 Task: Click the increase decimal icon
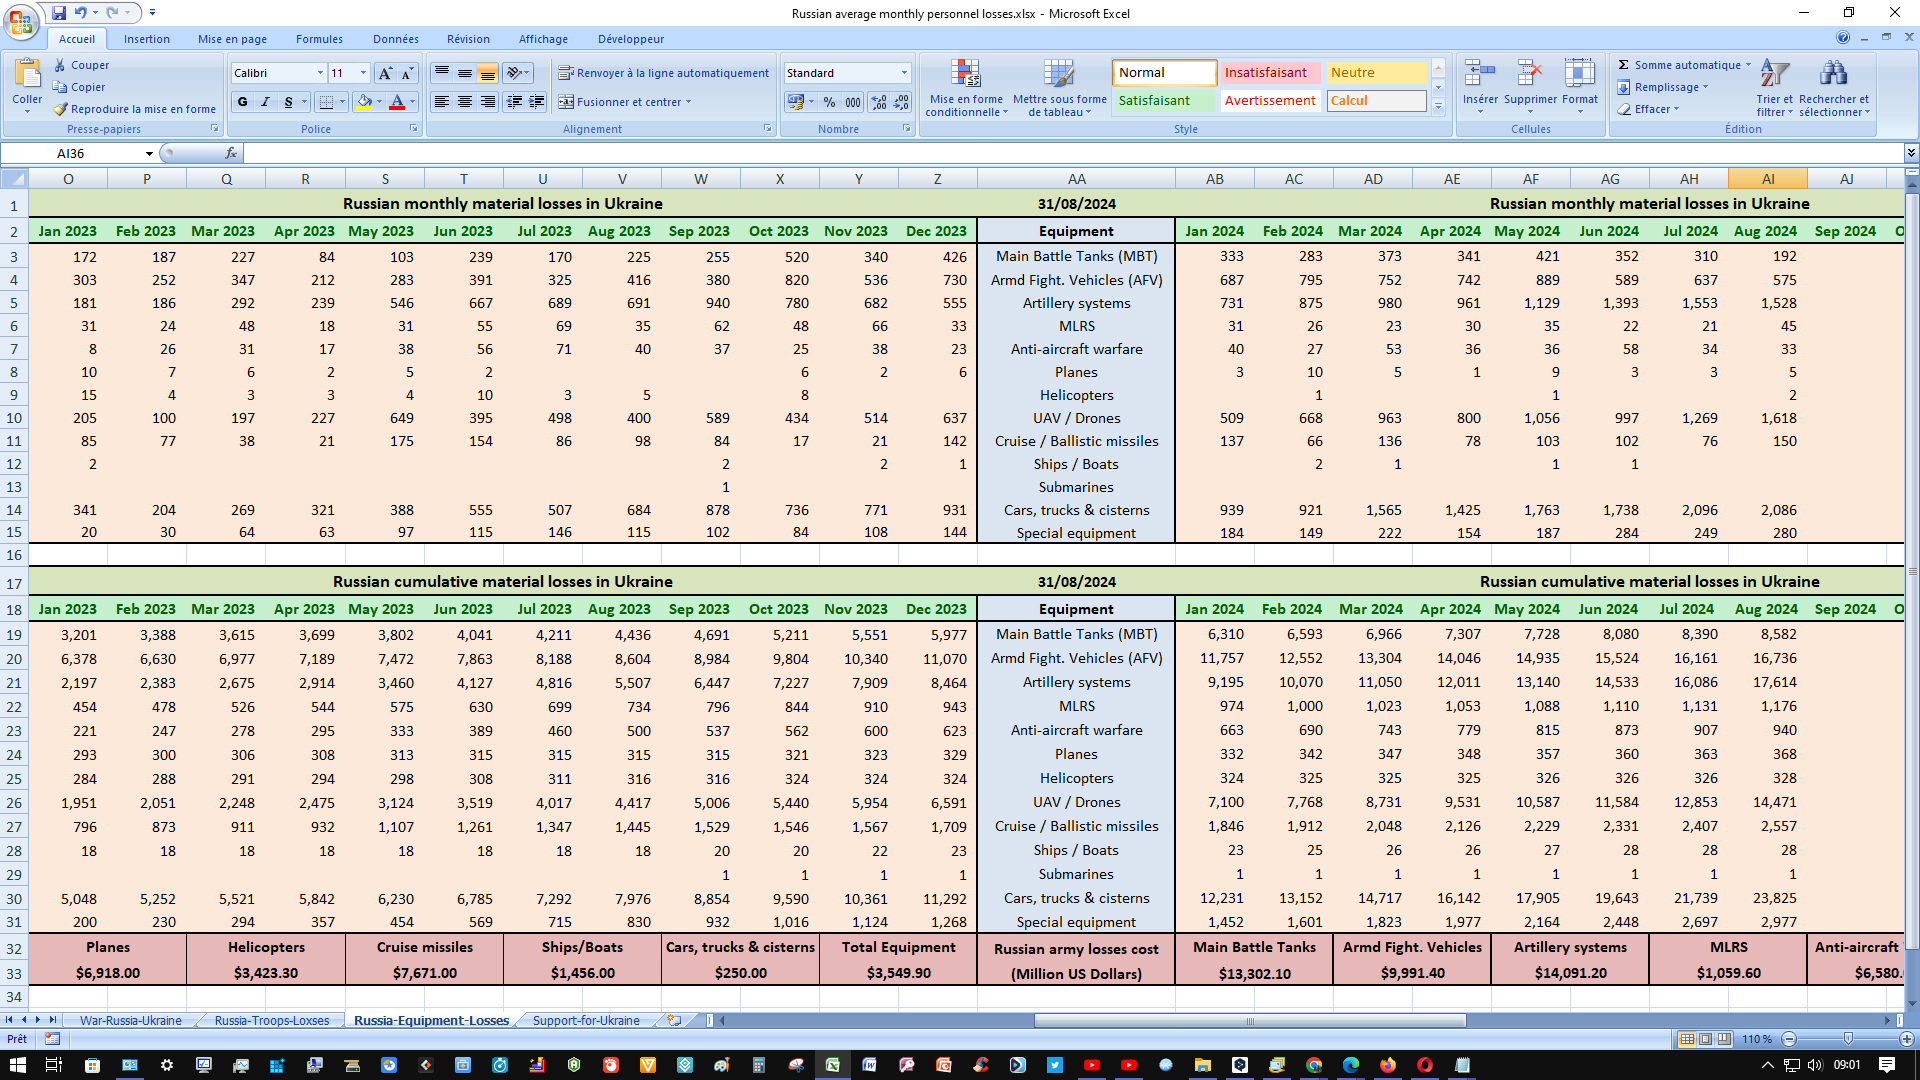point(878,102)
